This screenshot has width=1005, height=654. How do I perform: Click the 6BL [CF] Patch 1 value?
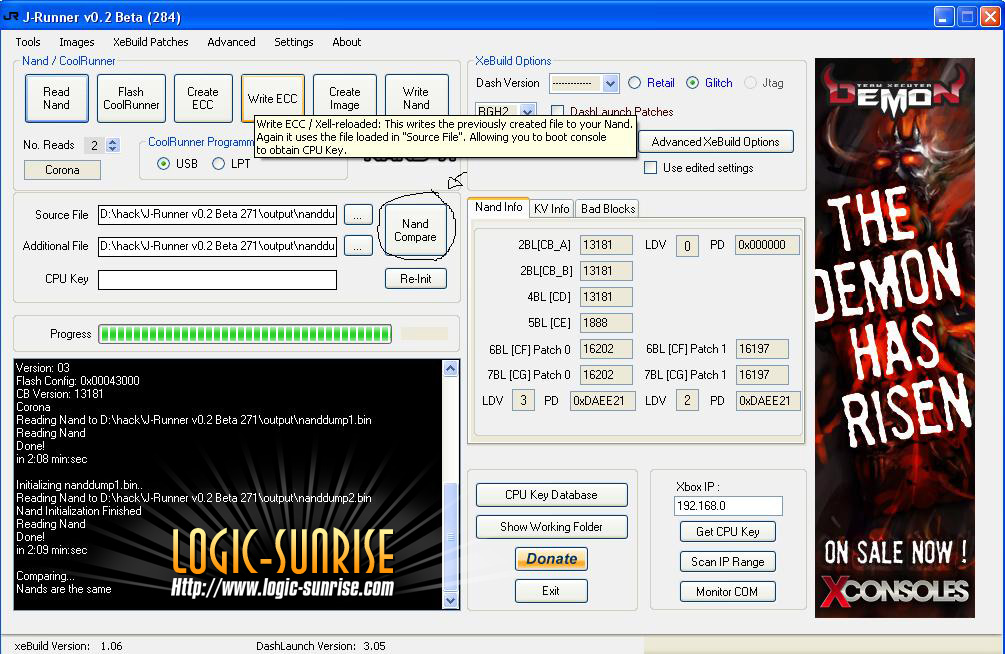tap(761, 349)
